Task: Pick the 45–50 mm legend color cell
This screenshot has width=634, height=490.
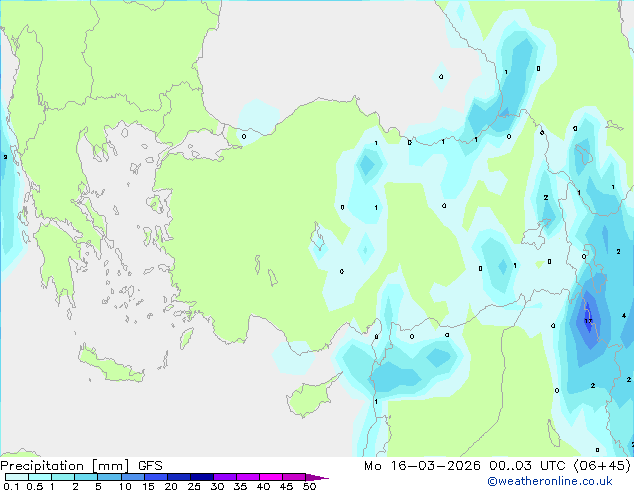Action: [x=294, y=477]
